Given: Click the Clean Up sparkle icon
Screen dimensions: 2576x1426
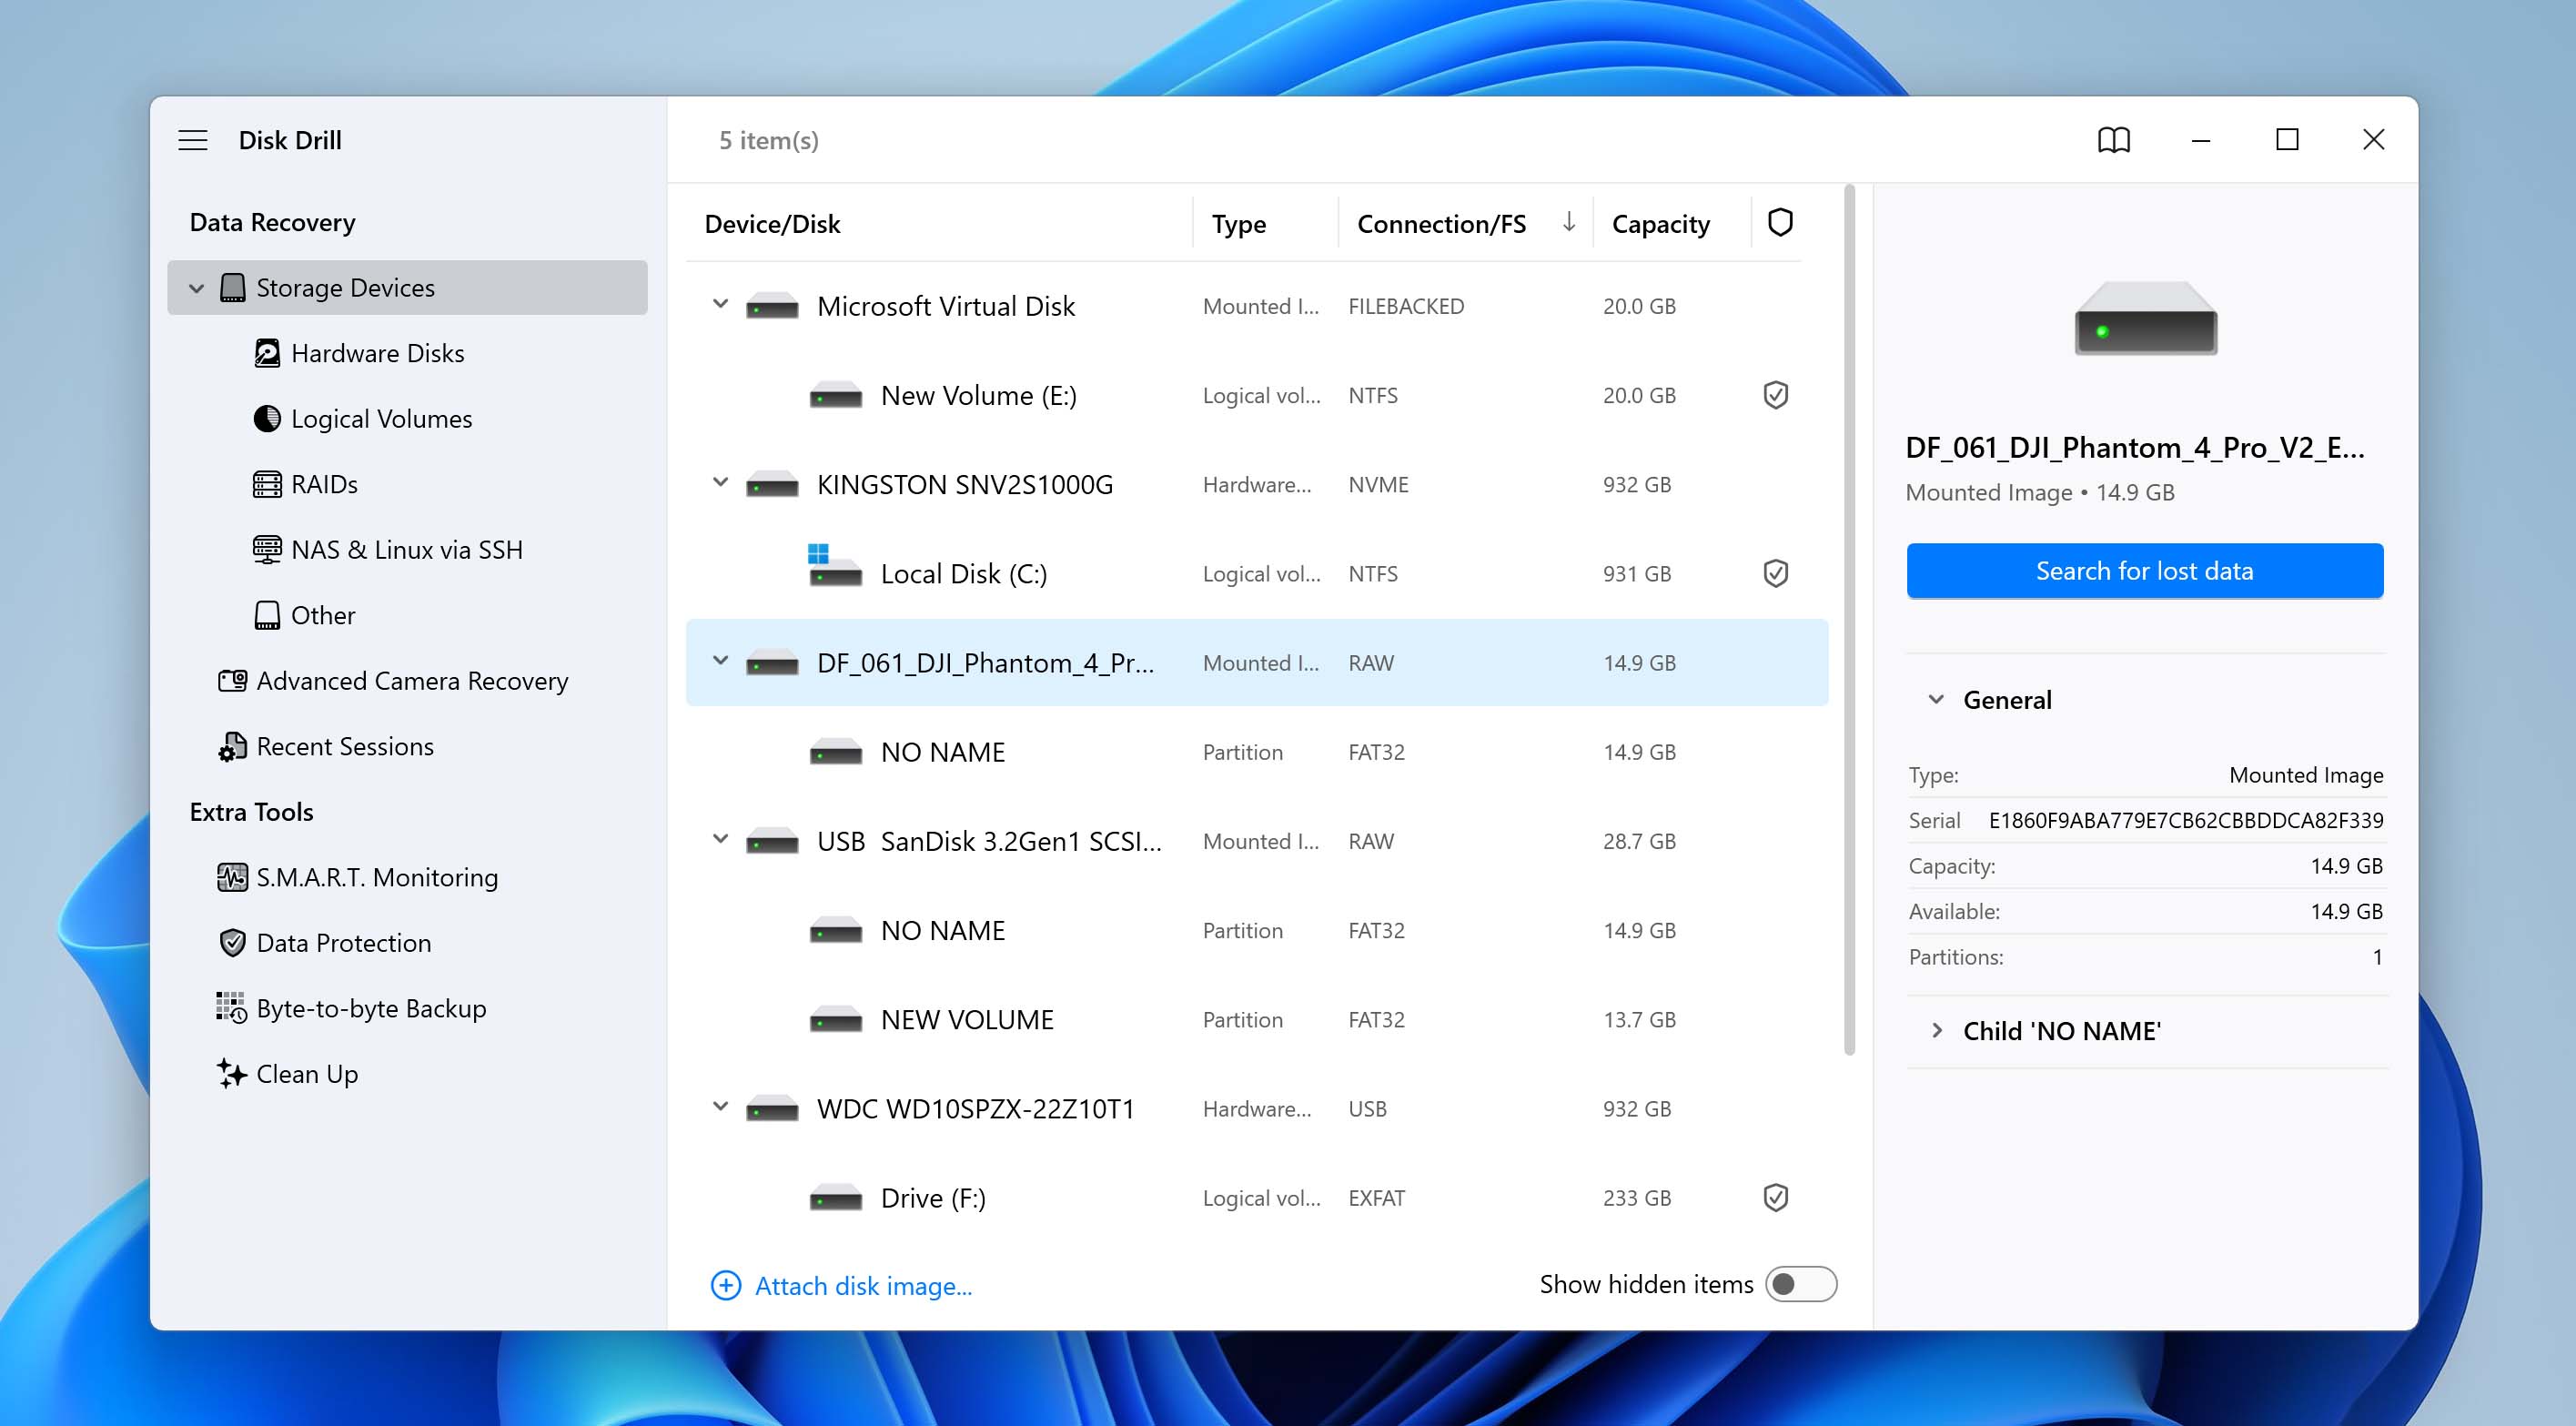Looking at the screenshot, I should (x=232, y=1073).
